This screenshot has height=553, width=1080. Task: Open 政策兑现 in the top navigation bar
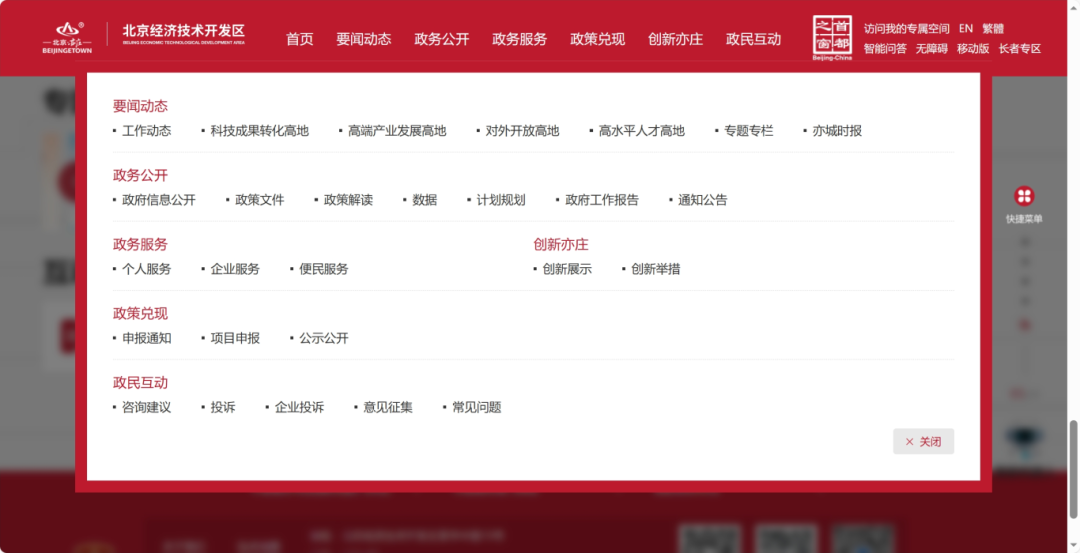(597, 39)
